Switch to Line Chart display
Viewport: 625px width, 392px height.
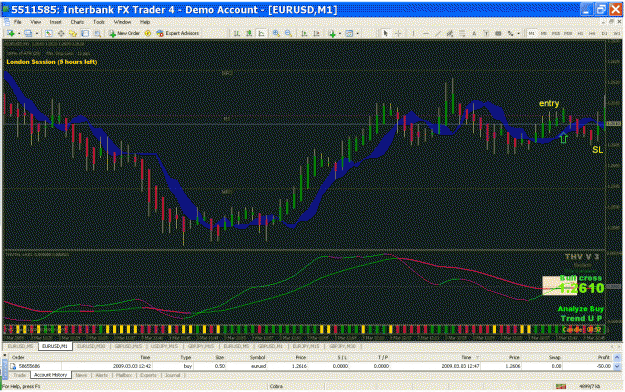(261, 33)
